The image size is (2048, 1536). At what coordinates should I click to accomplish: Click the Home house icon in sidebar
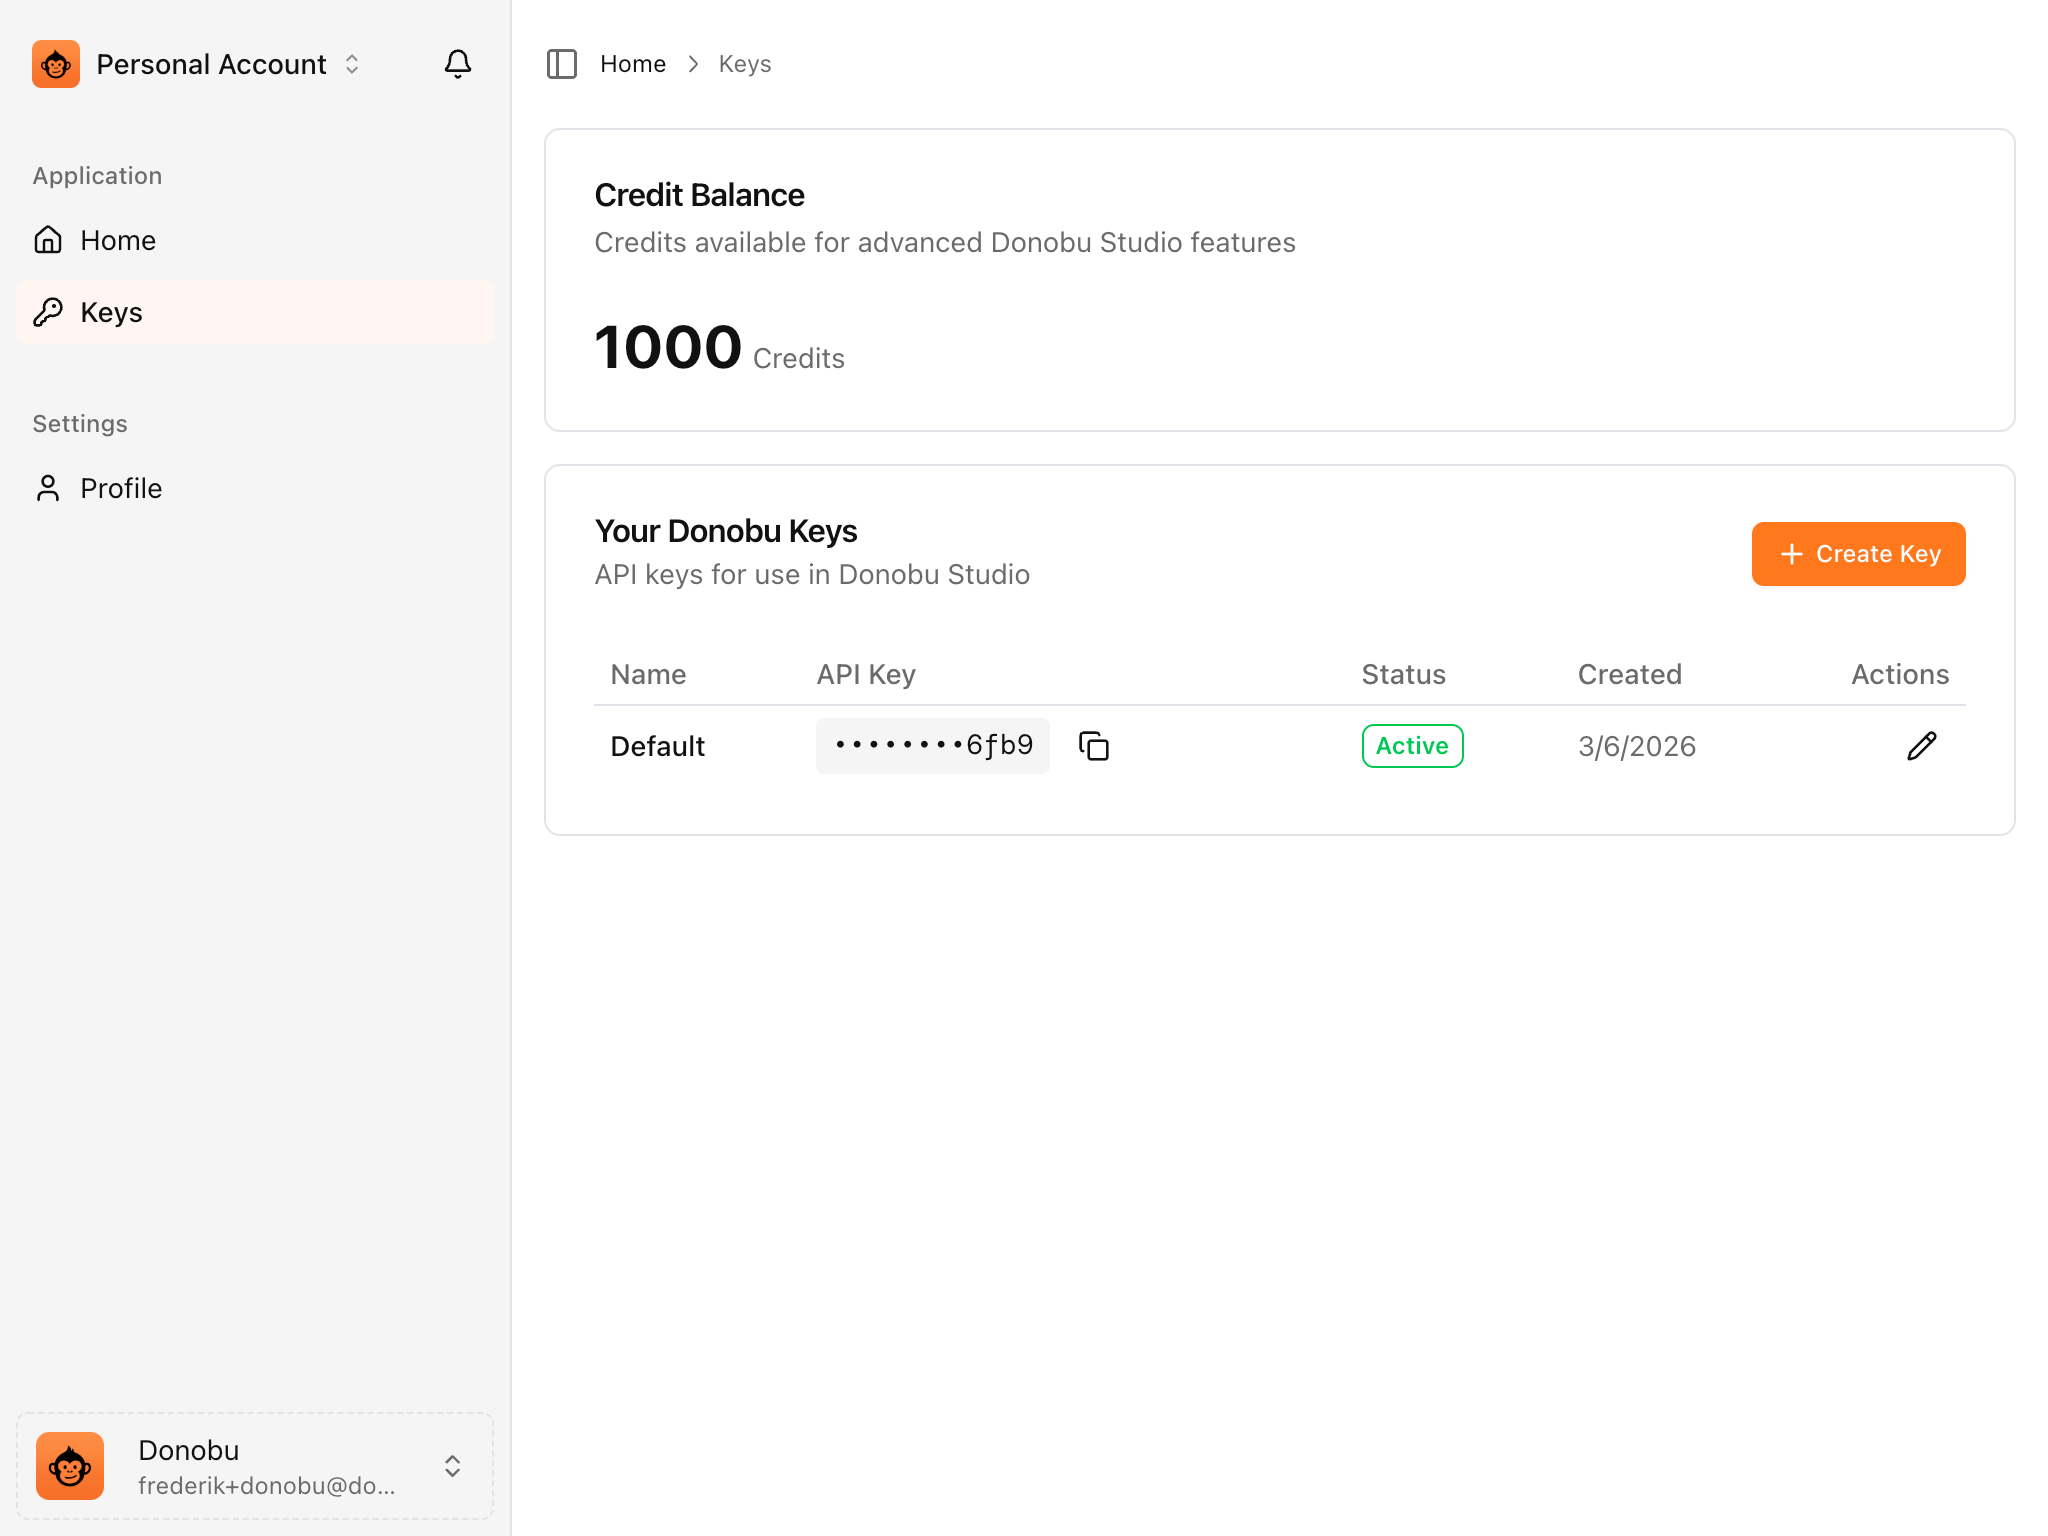(48, 240)
